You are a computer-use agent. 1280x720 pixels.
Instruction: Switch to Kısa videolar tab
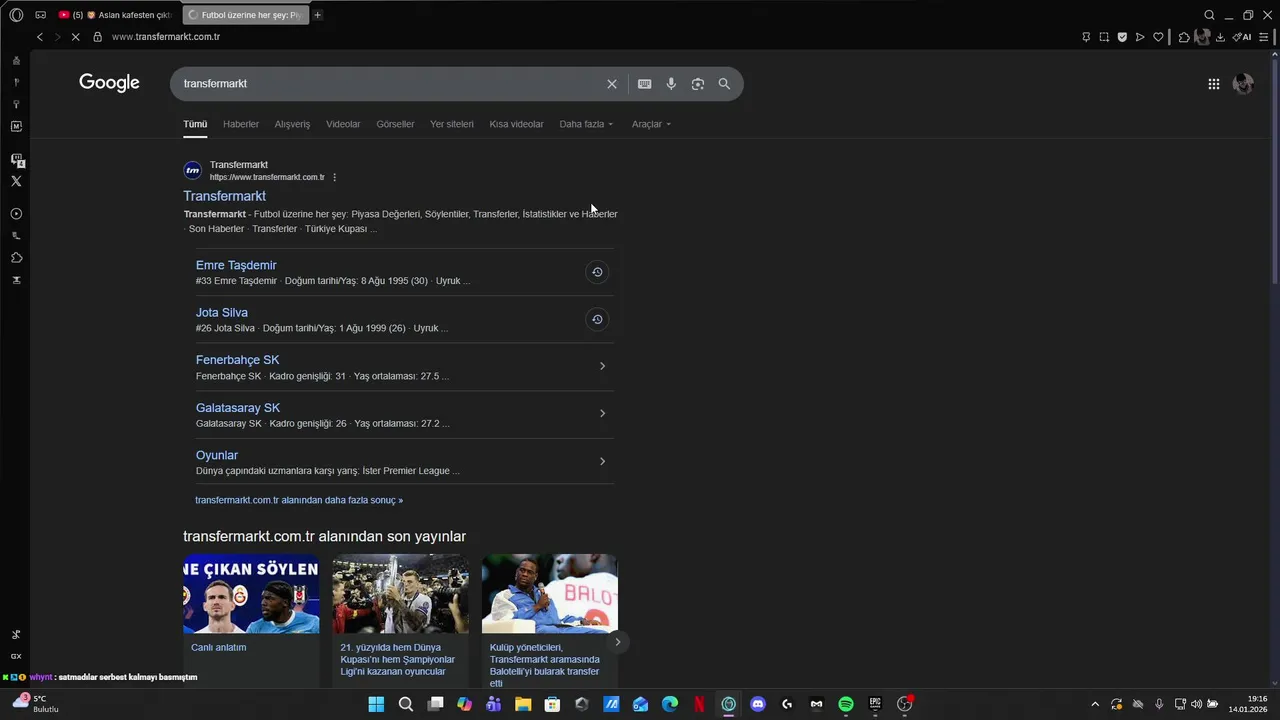(x=516, y=124)
